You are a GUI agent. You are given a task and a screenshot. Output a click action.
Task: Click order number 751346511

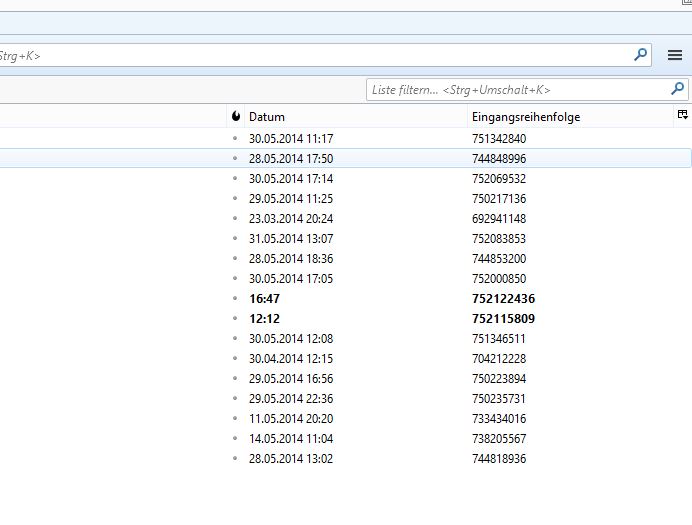tap(499, 338)
